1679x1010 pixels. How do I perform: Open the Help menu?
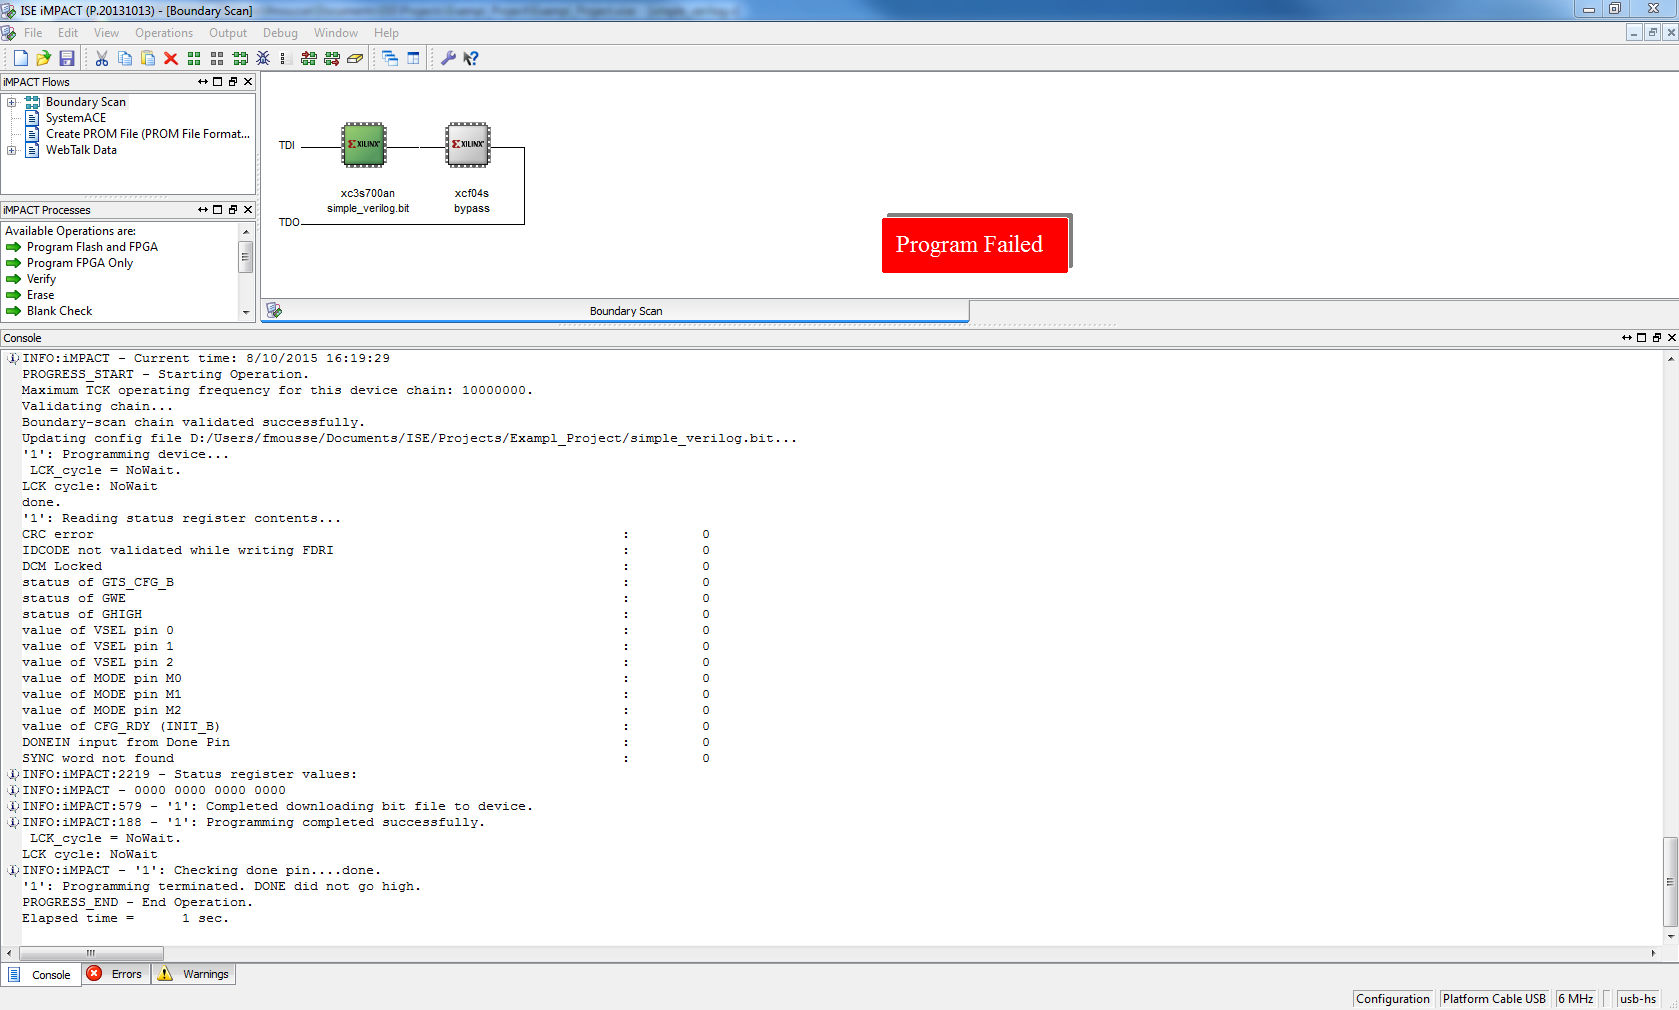pos(386,33)
